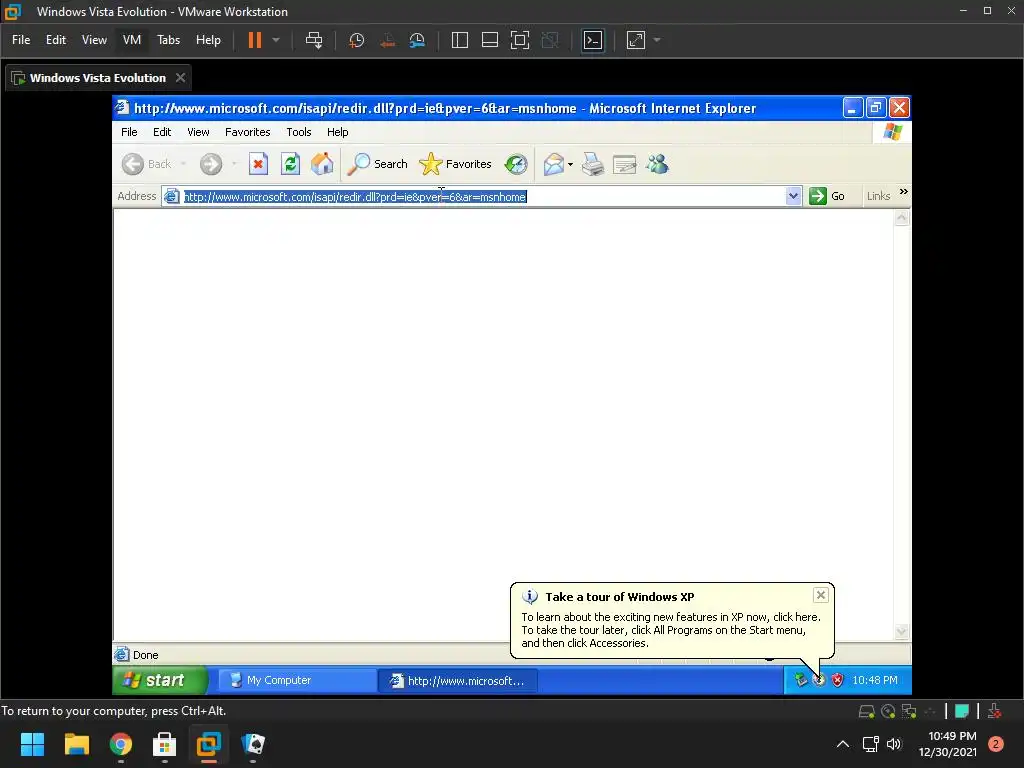Click the XP network tray icon
Image resolution: width=1024 pixels, height=768 pixels.
point(801,680)
